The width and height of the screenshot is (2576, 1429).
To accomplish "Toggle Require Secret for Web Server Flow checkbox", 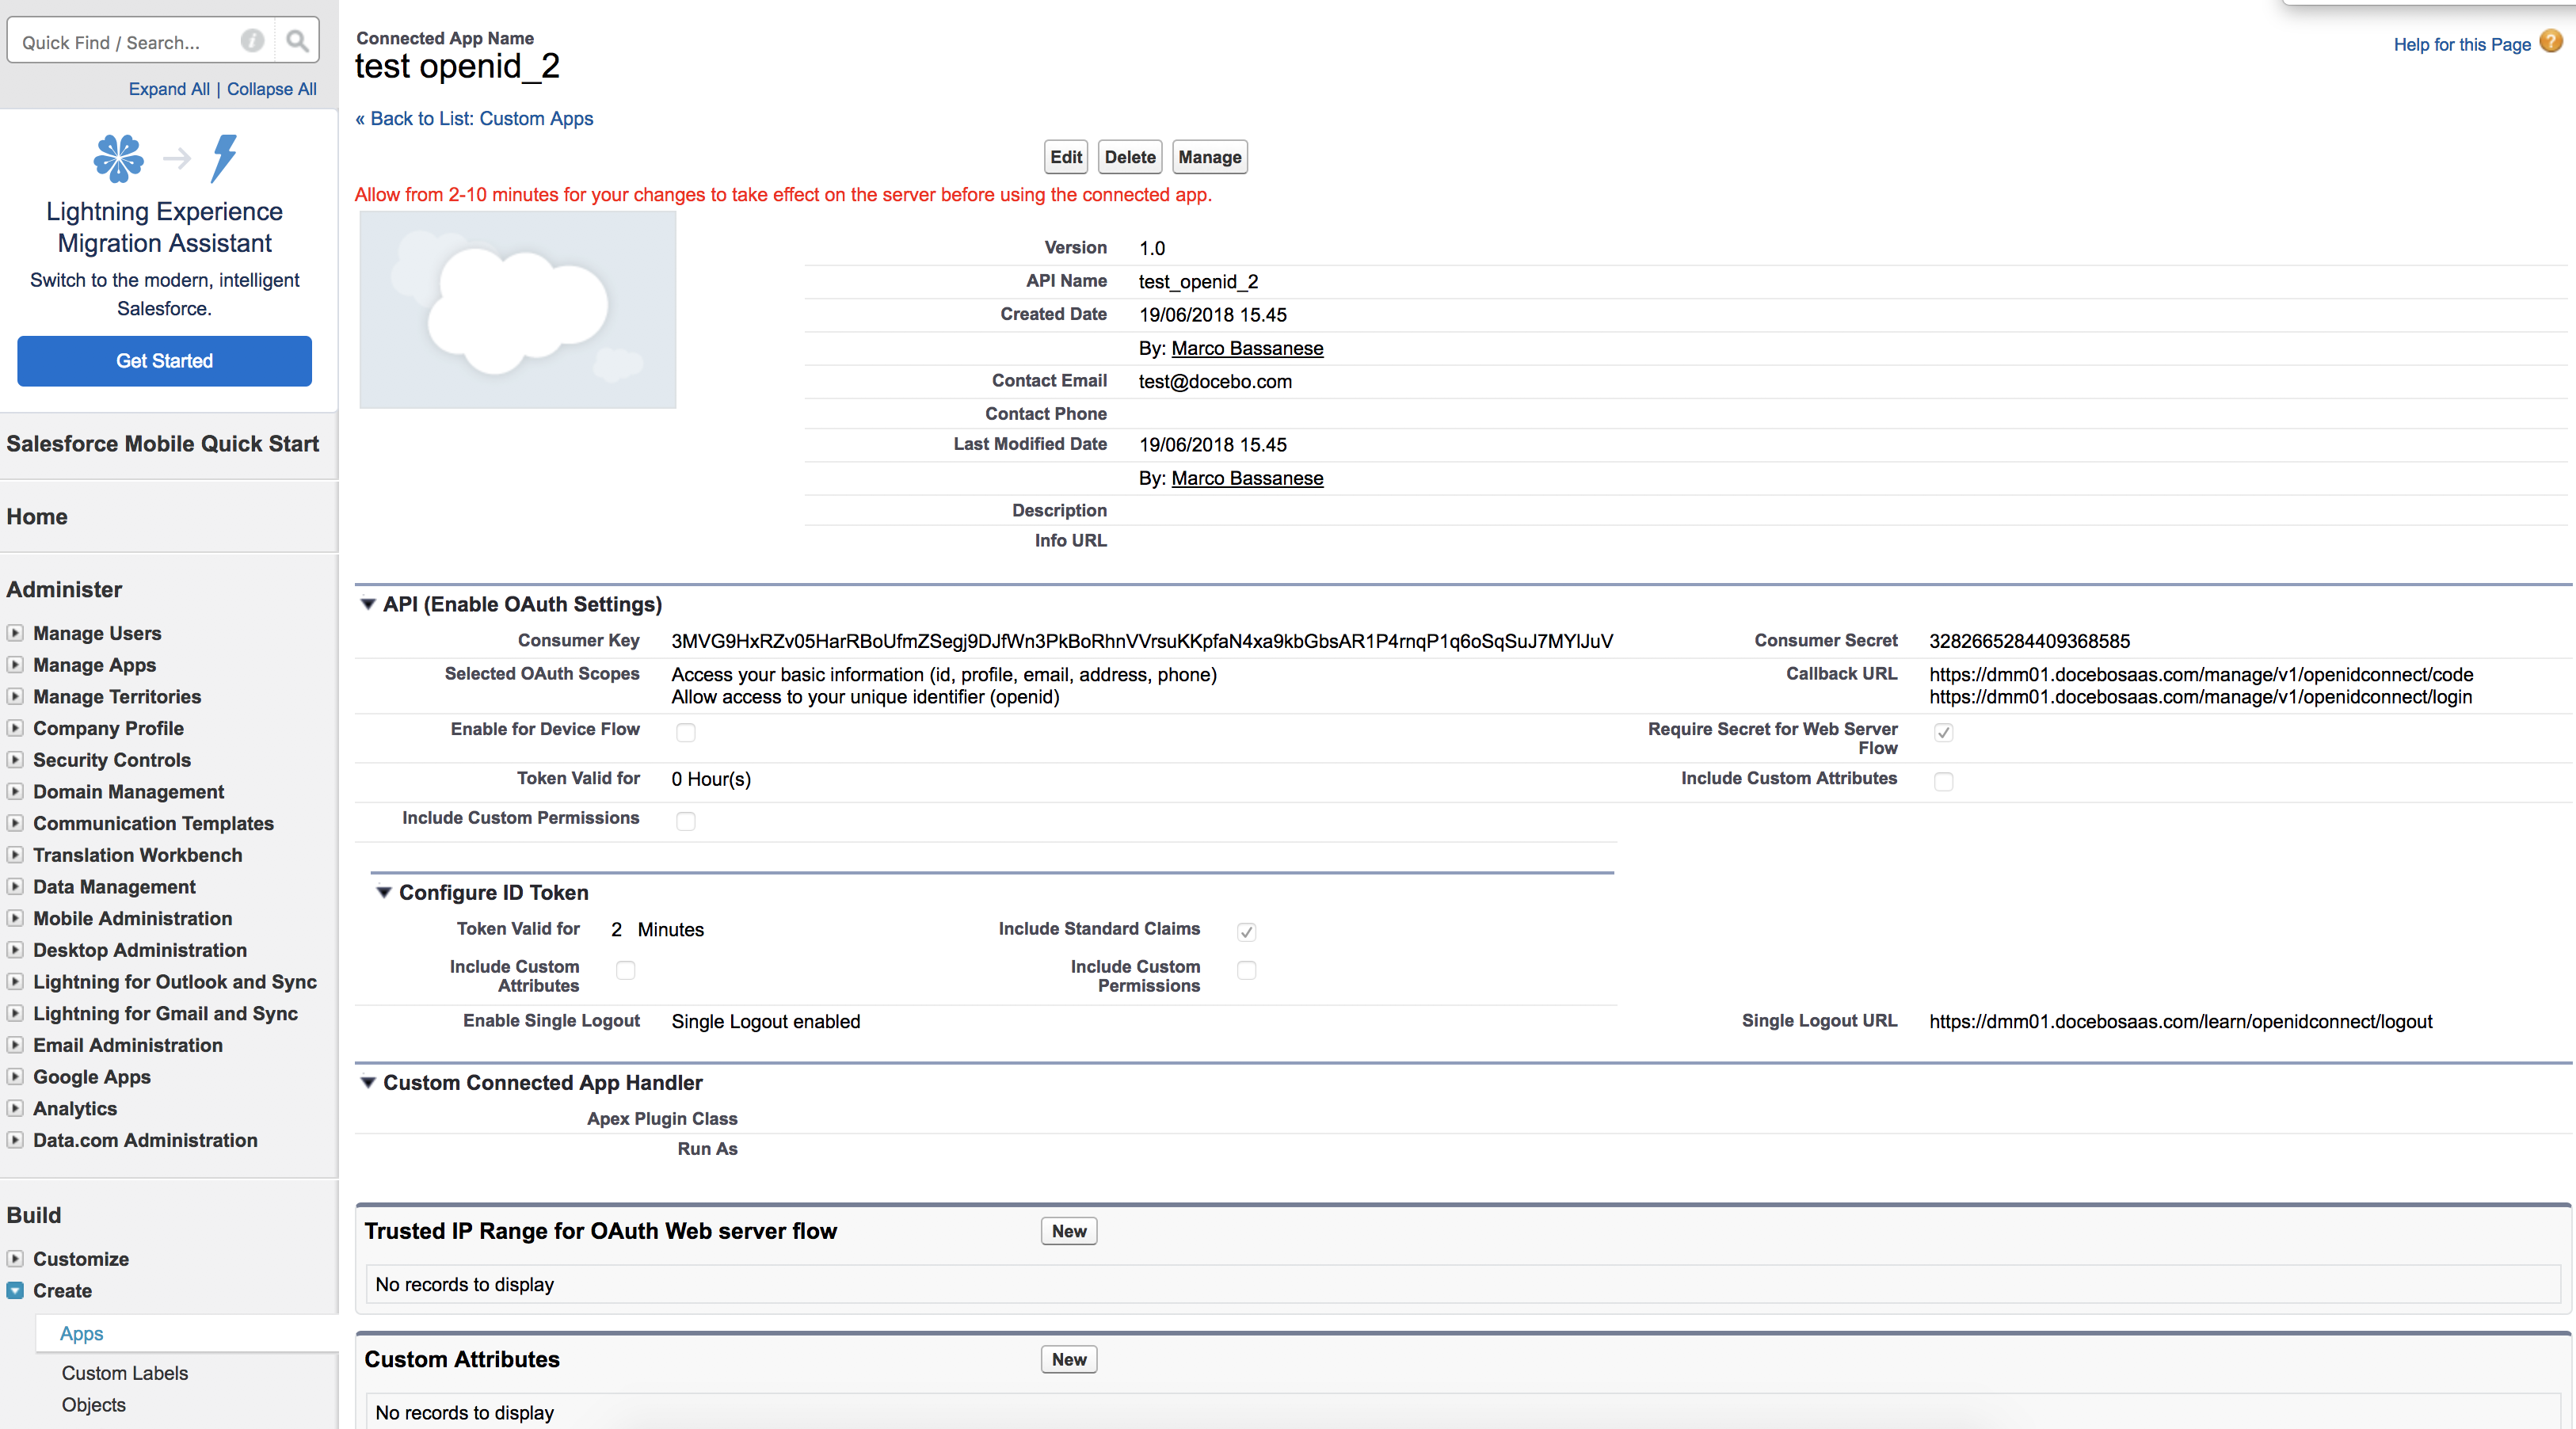I will tap(1944, 733).
